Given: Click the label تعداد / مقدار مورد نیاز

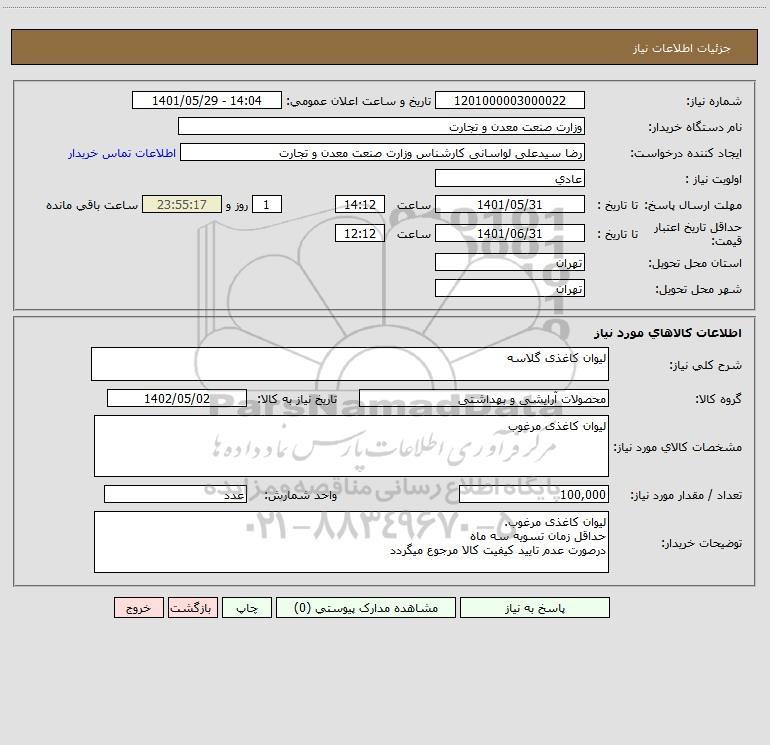Looking at the screenshot, I should [x=686, y=496].
